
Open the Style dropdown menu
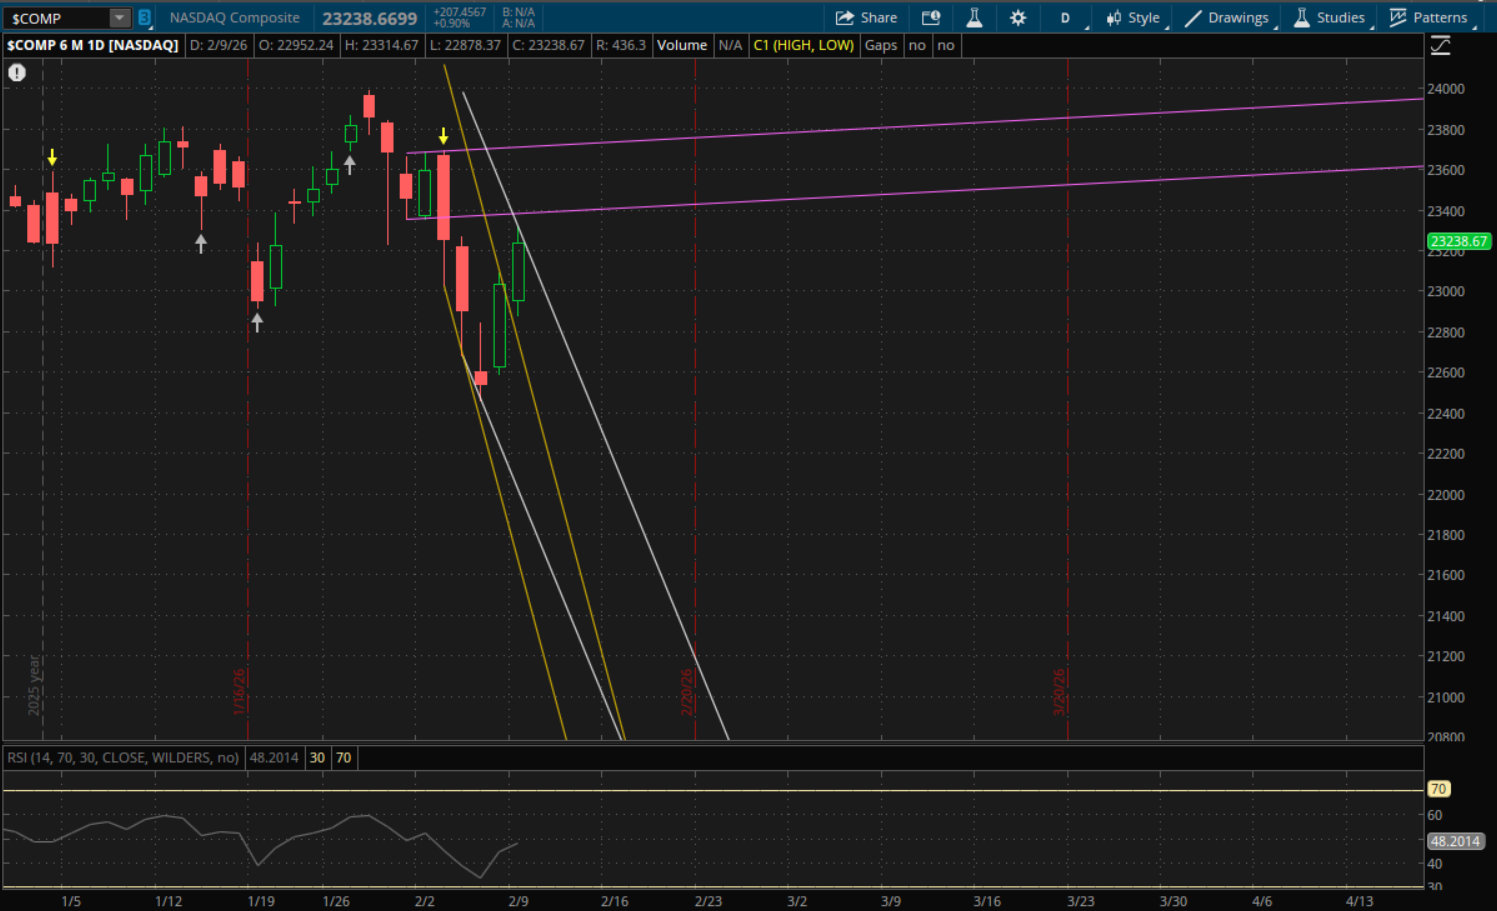1133,18
